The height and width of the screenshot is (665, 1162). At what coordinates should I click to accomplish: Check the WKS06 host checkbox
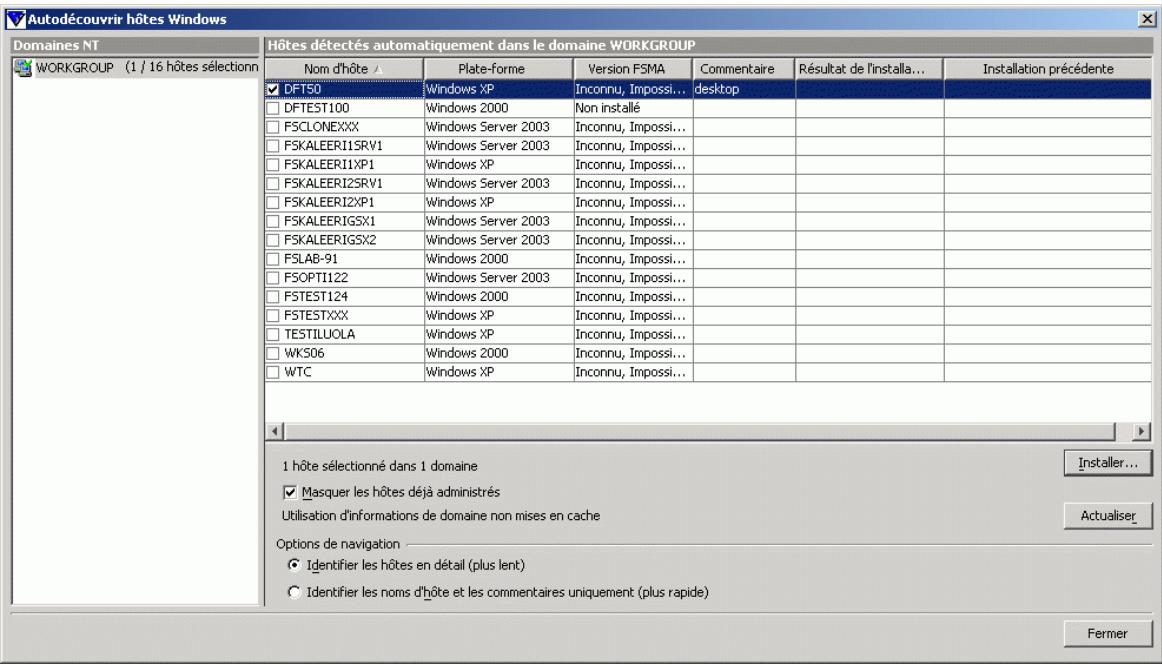tap(273, 353)
